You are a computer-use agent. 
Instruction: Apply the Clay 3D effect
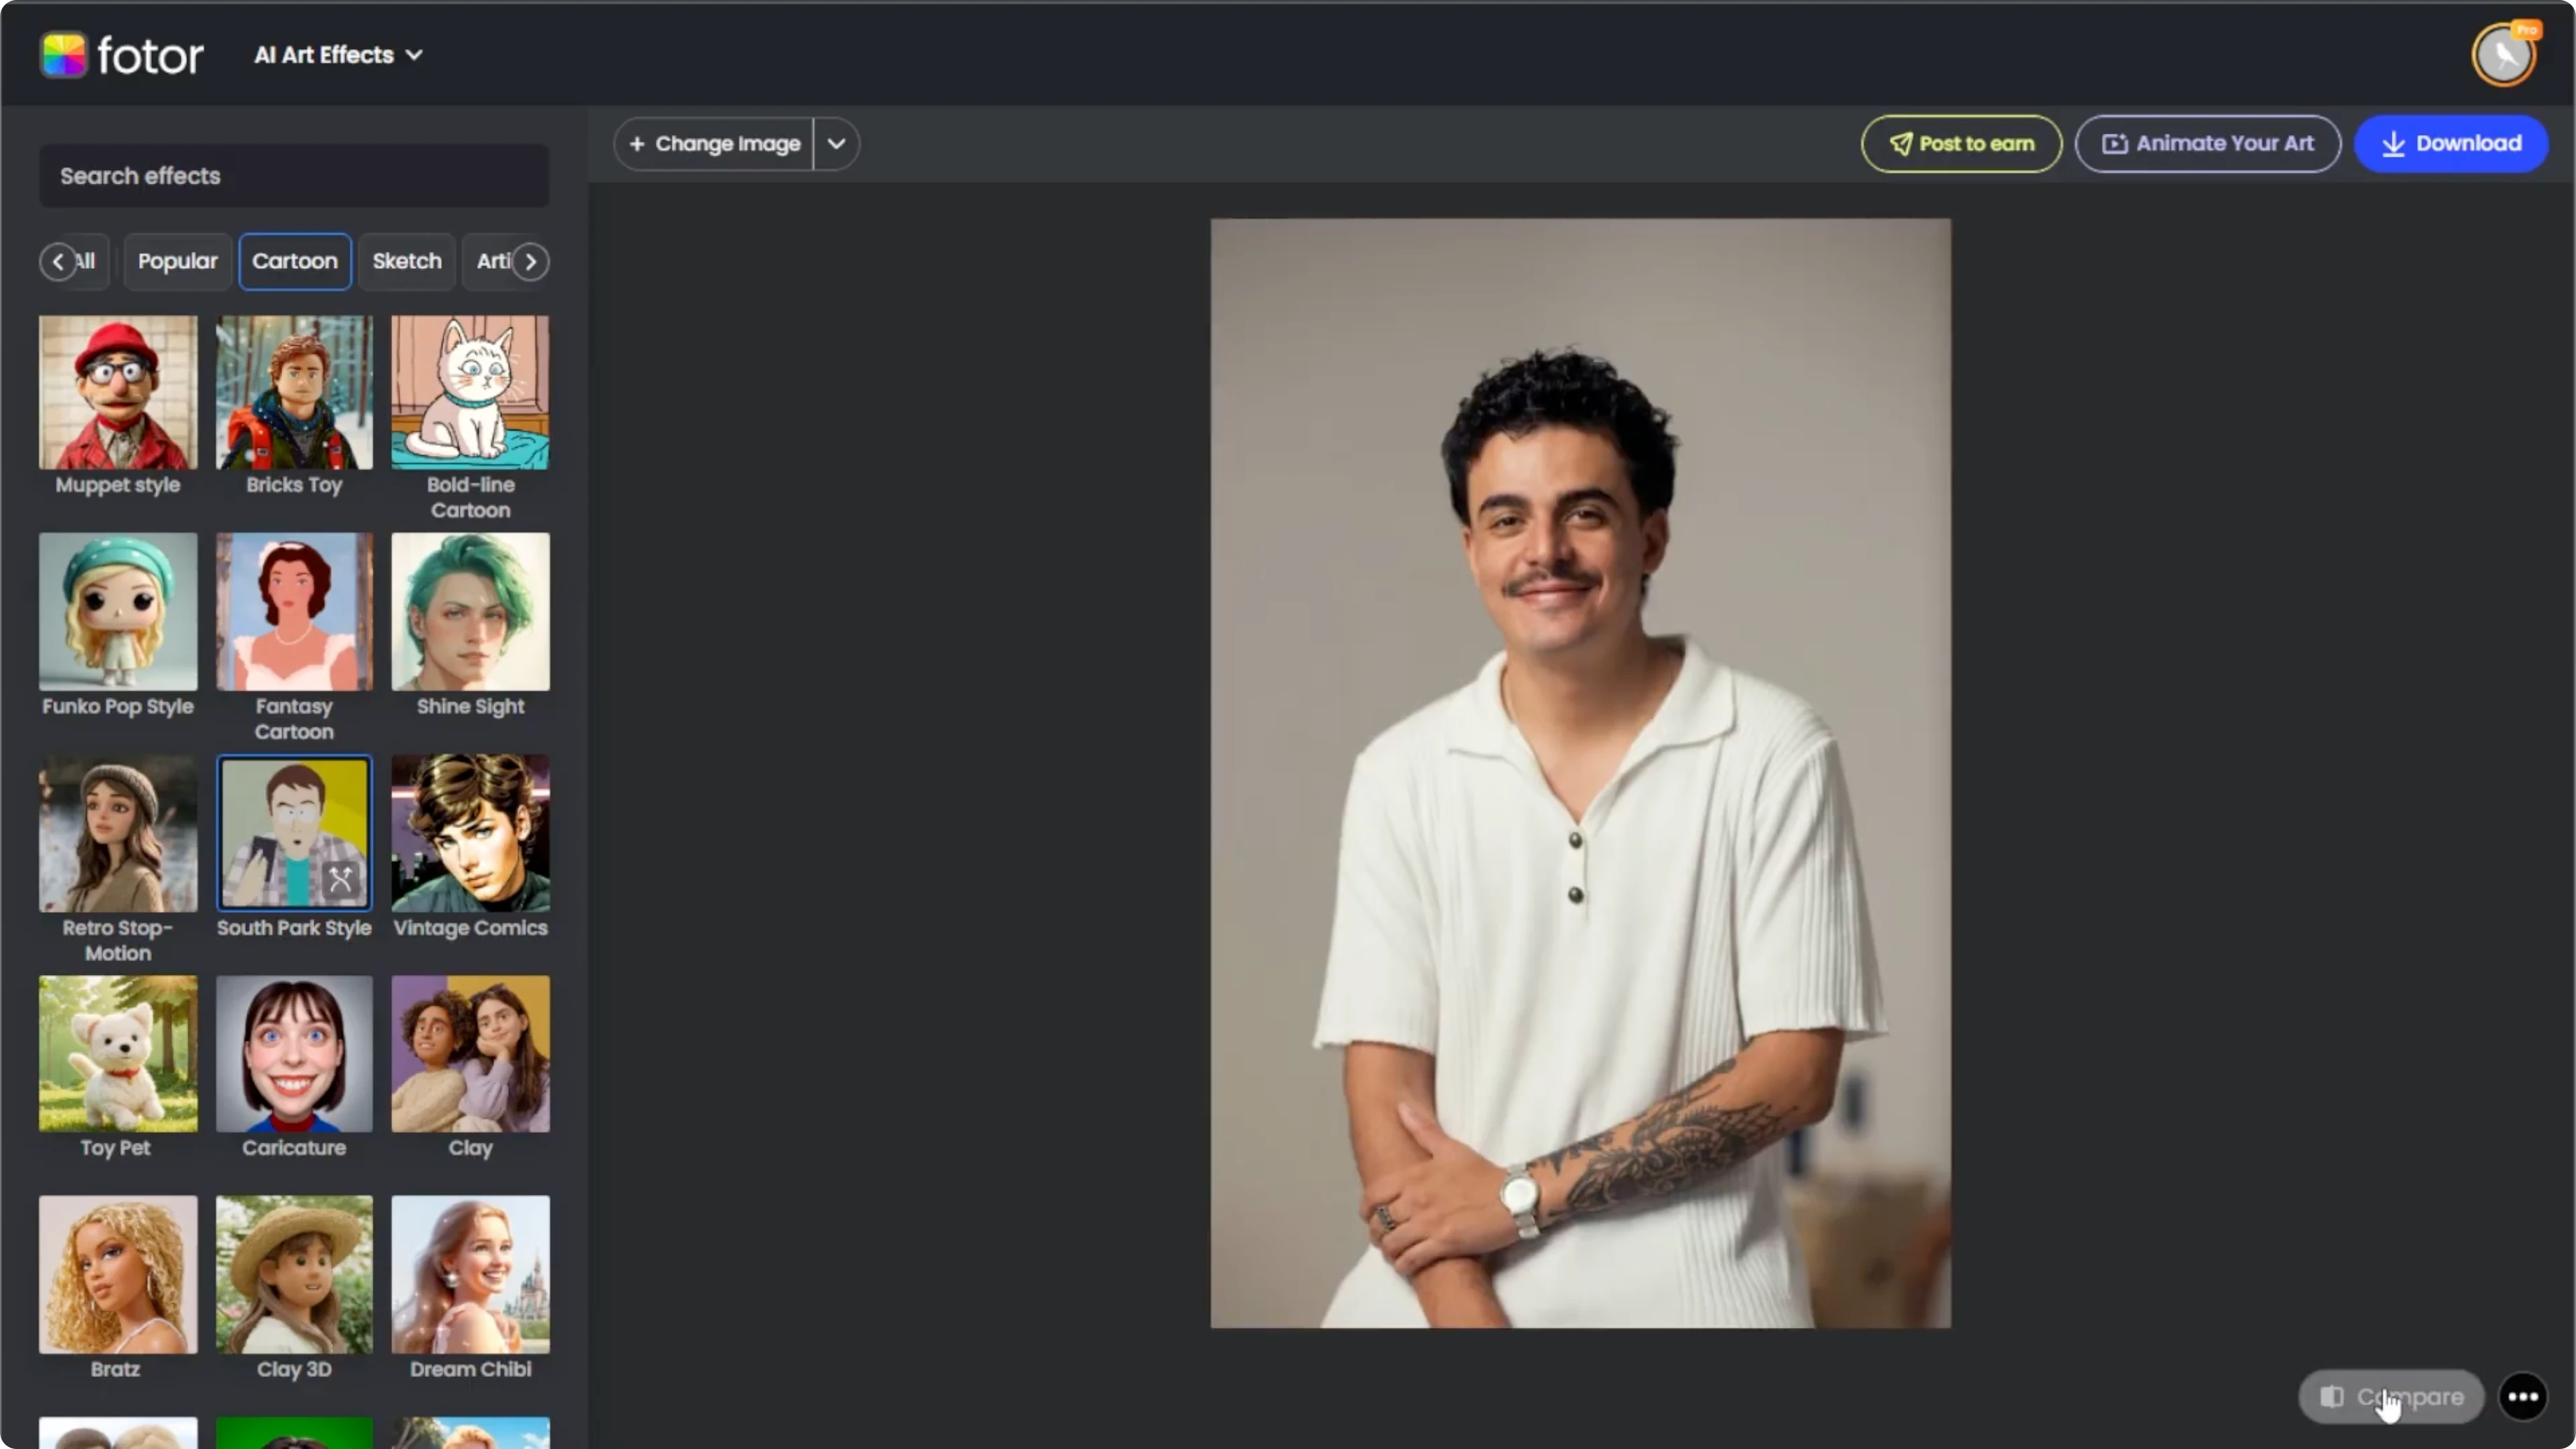(x=294, y=1274)
